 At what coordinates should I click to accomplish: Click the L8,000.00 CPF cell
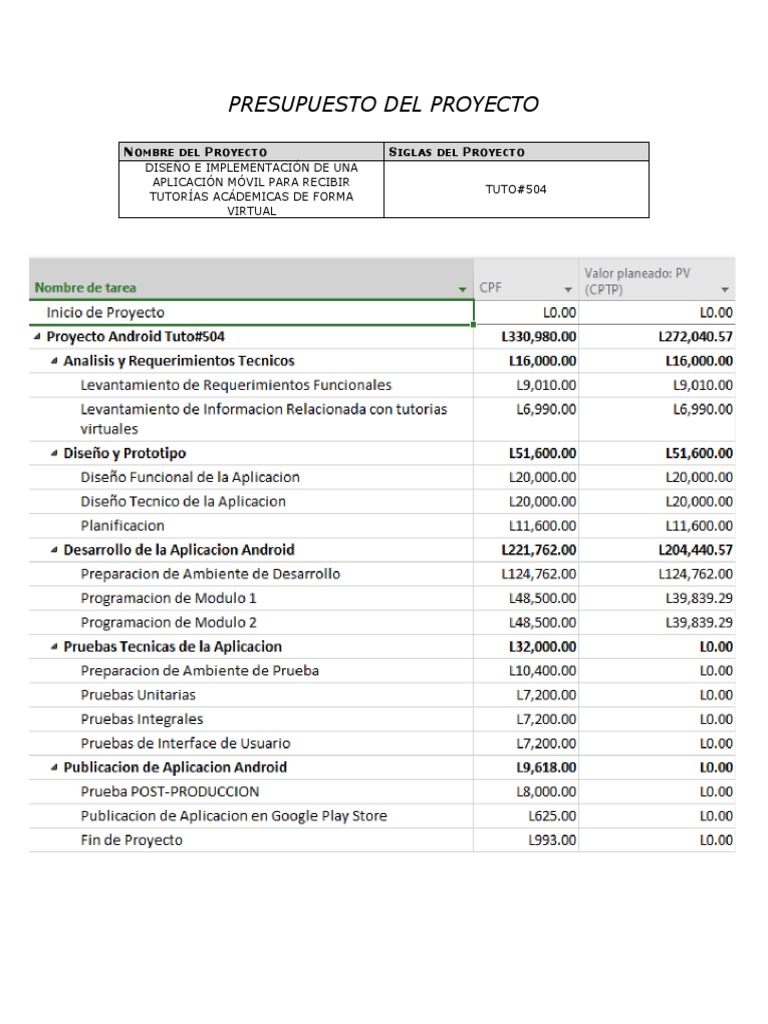click(x=526, y=792)
